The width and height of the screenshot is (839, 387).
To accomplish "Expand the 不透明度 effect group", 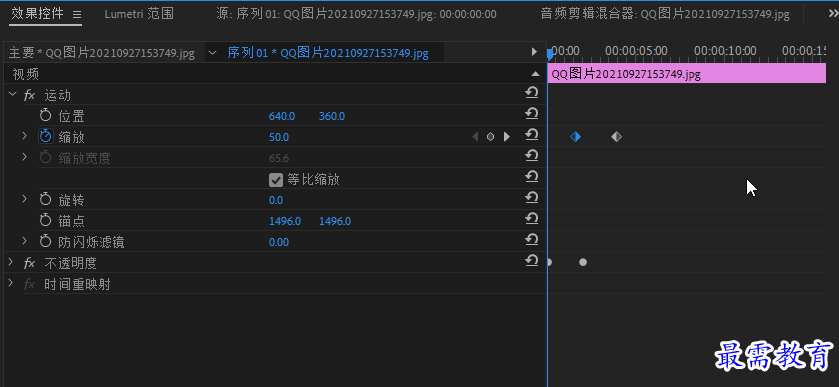I will pos(10,262).
